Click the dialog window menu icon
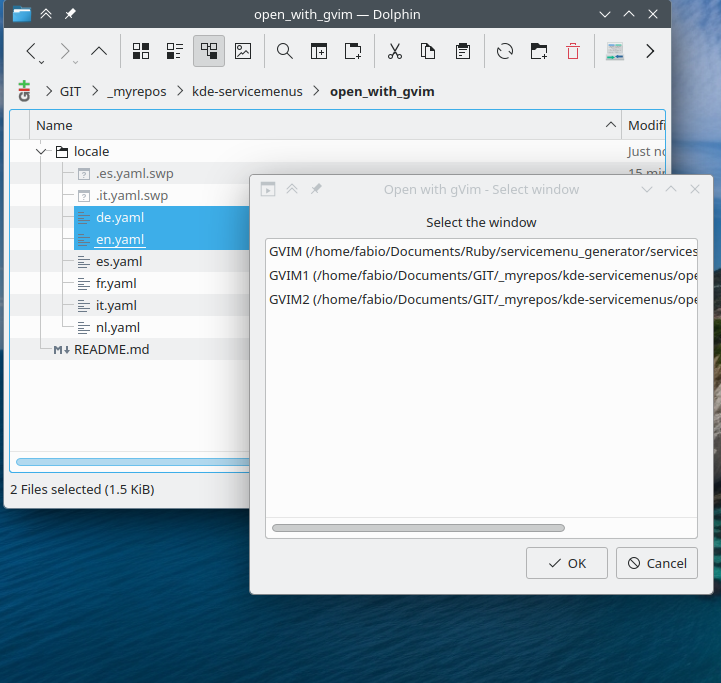Image resolution: width=721 pixels, height=683 pixels. click(268, 189)
